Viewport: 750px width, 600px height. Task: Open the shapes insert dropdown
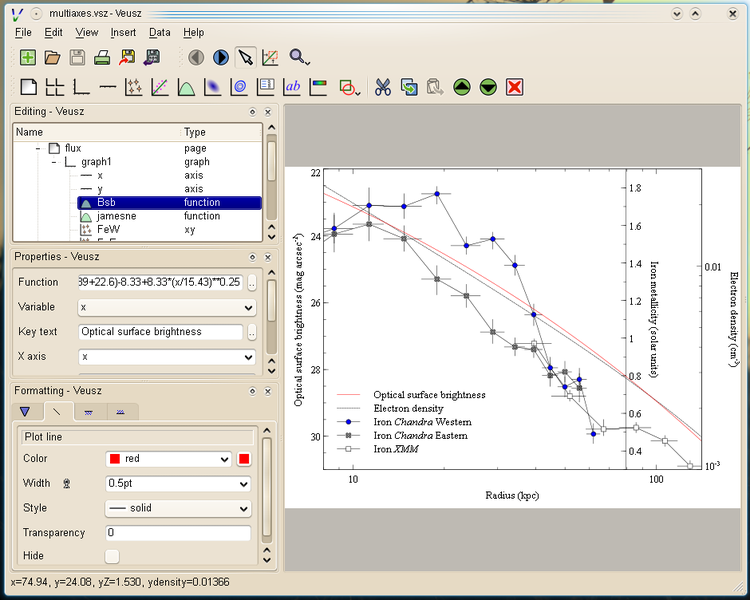click(350, 87)
